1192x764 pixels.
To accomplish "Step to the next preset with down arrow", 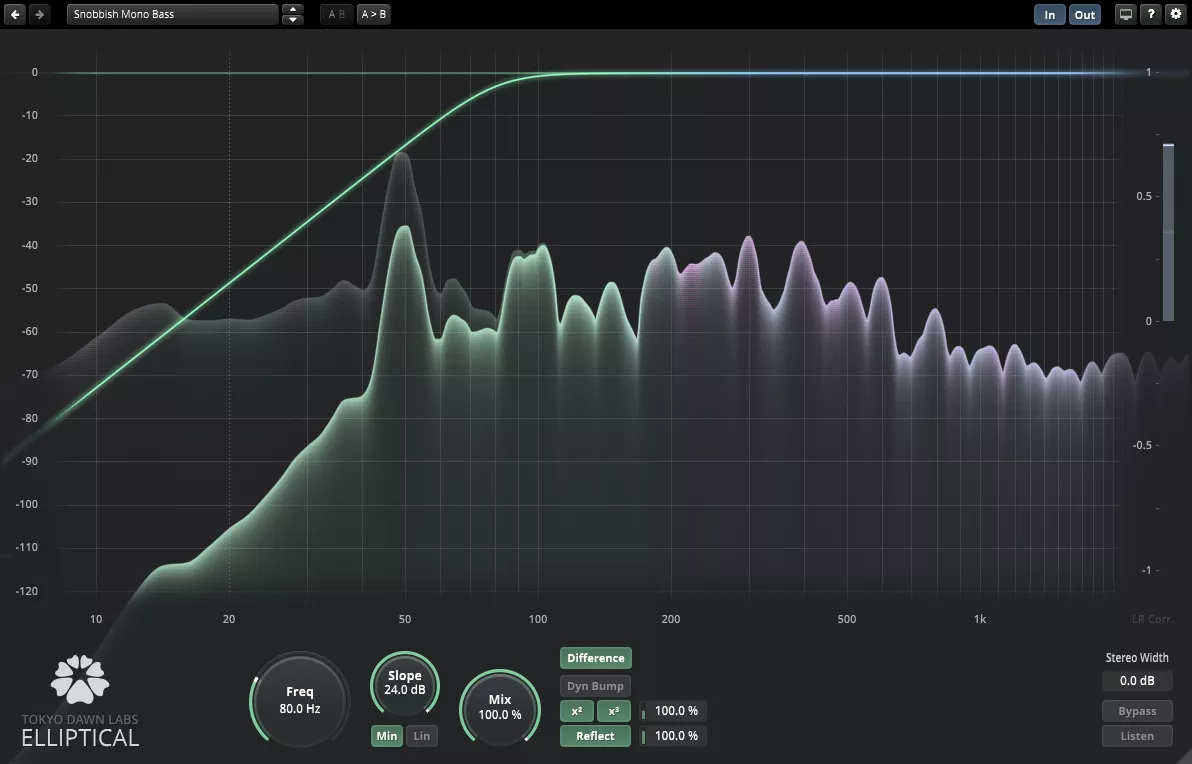I will pyautogui.click(x=292, y=20).
